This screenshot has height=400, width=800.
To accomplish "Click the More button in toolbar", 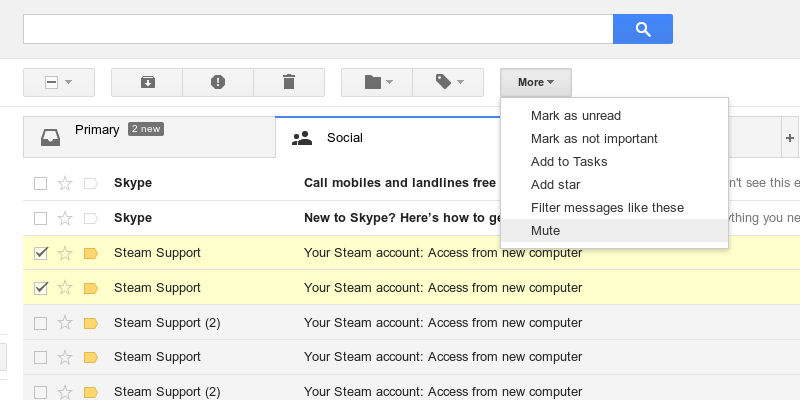I will pos(536,82).
